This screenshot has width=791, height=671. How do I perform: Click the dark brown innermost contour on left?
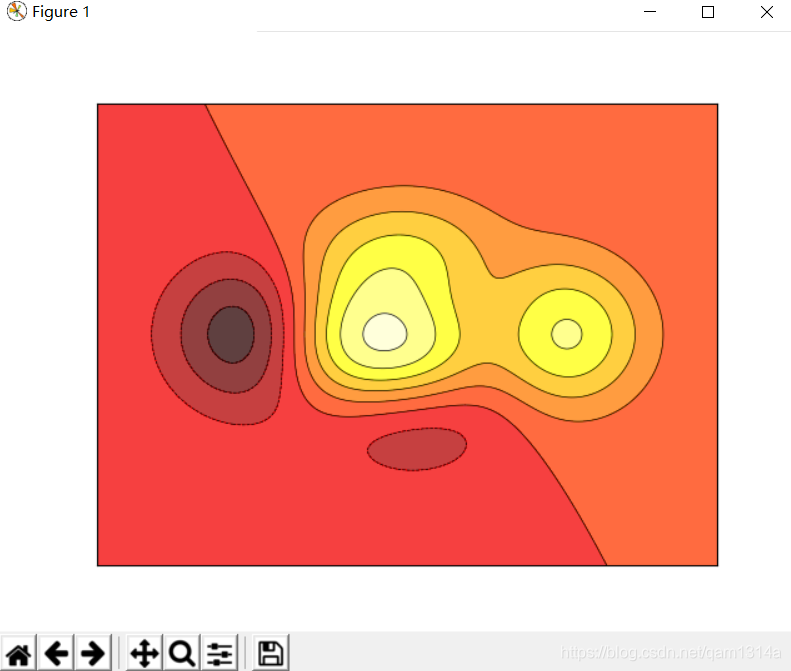point(231,334)
